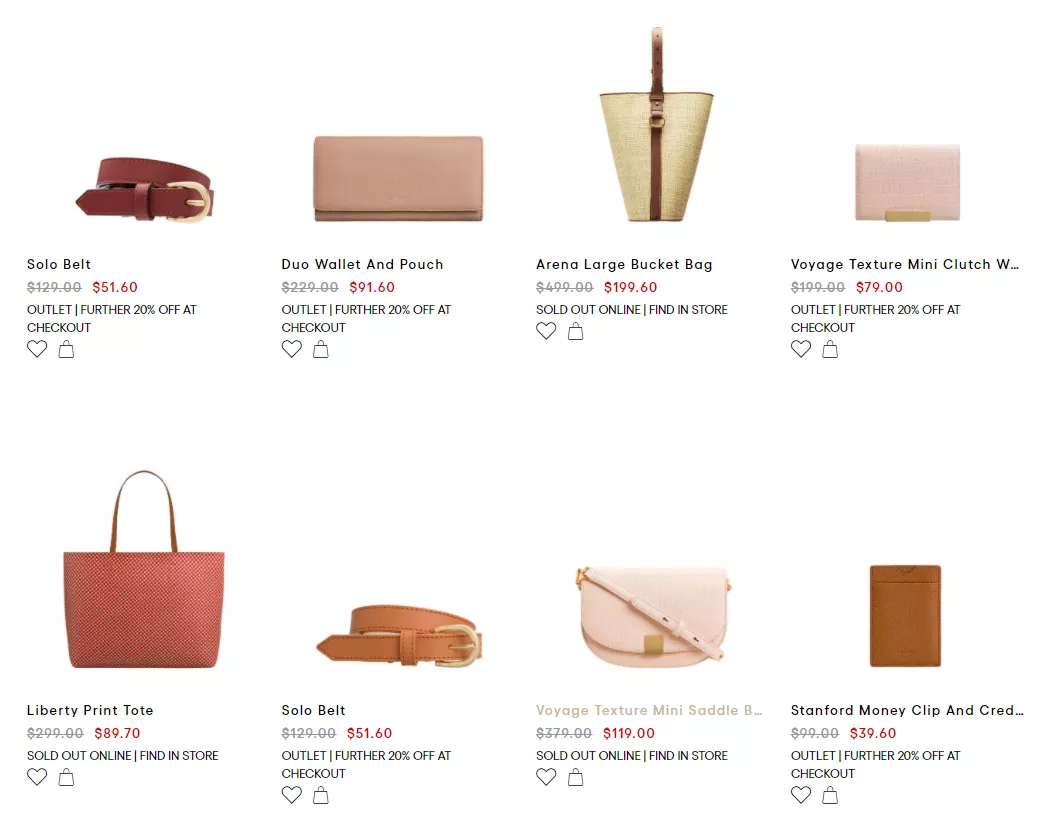Add Duo Wallet And Pouch to bag
This screenshot has height=824, width=1055.
[x=321, y=349]
